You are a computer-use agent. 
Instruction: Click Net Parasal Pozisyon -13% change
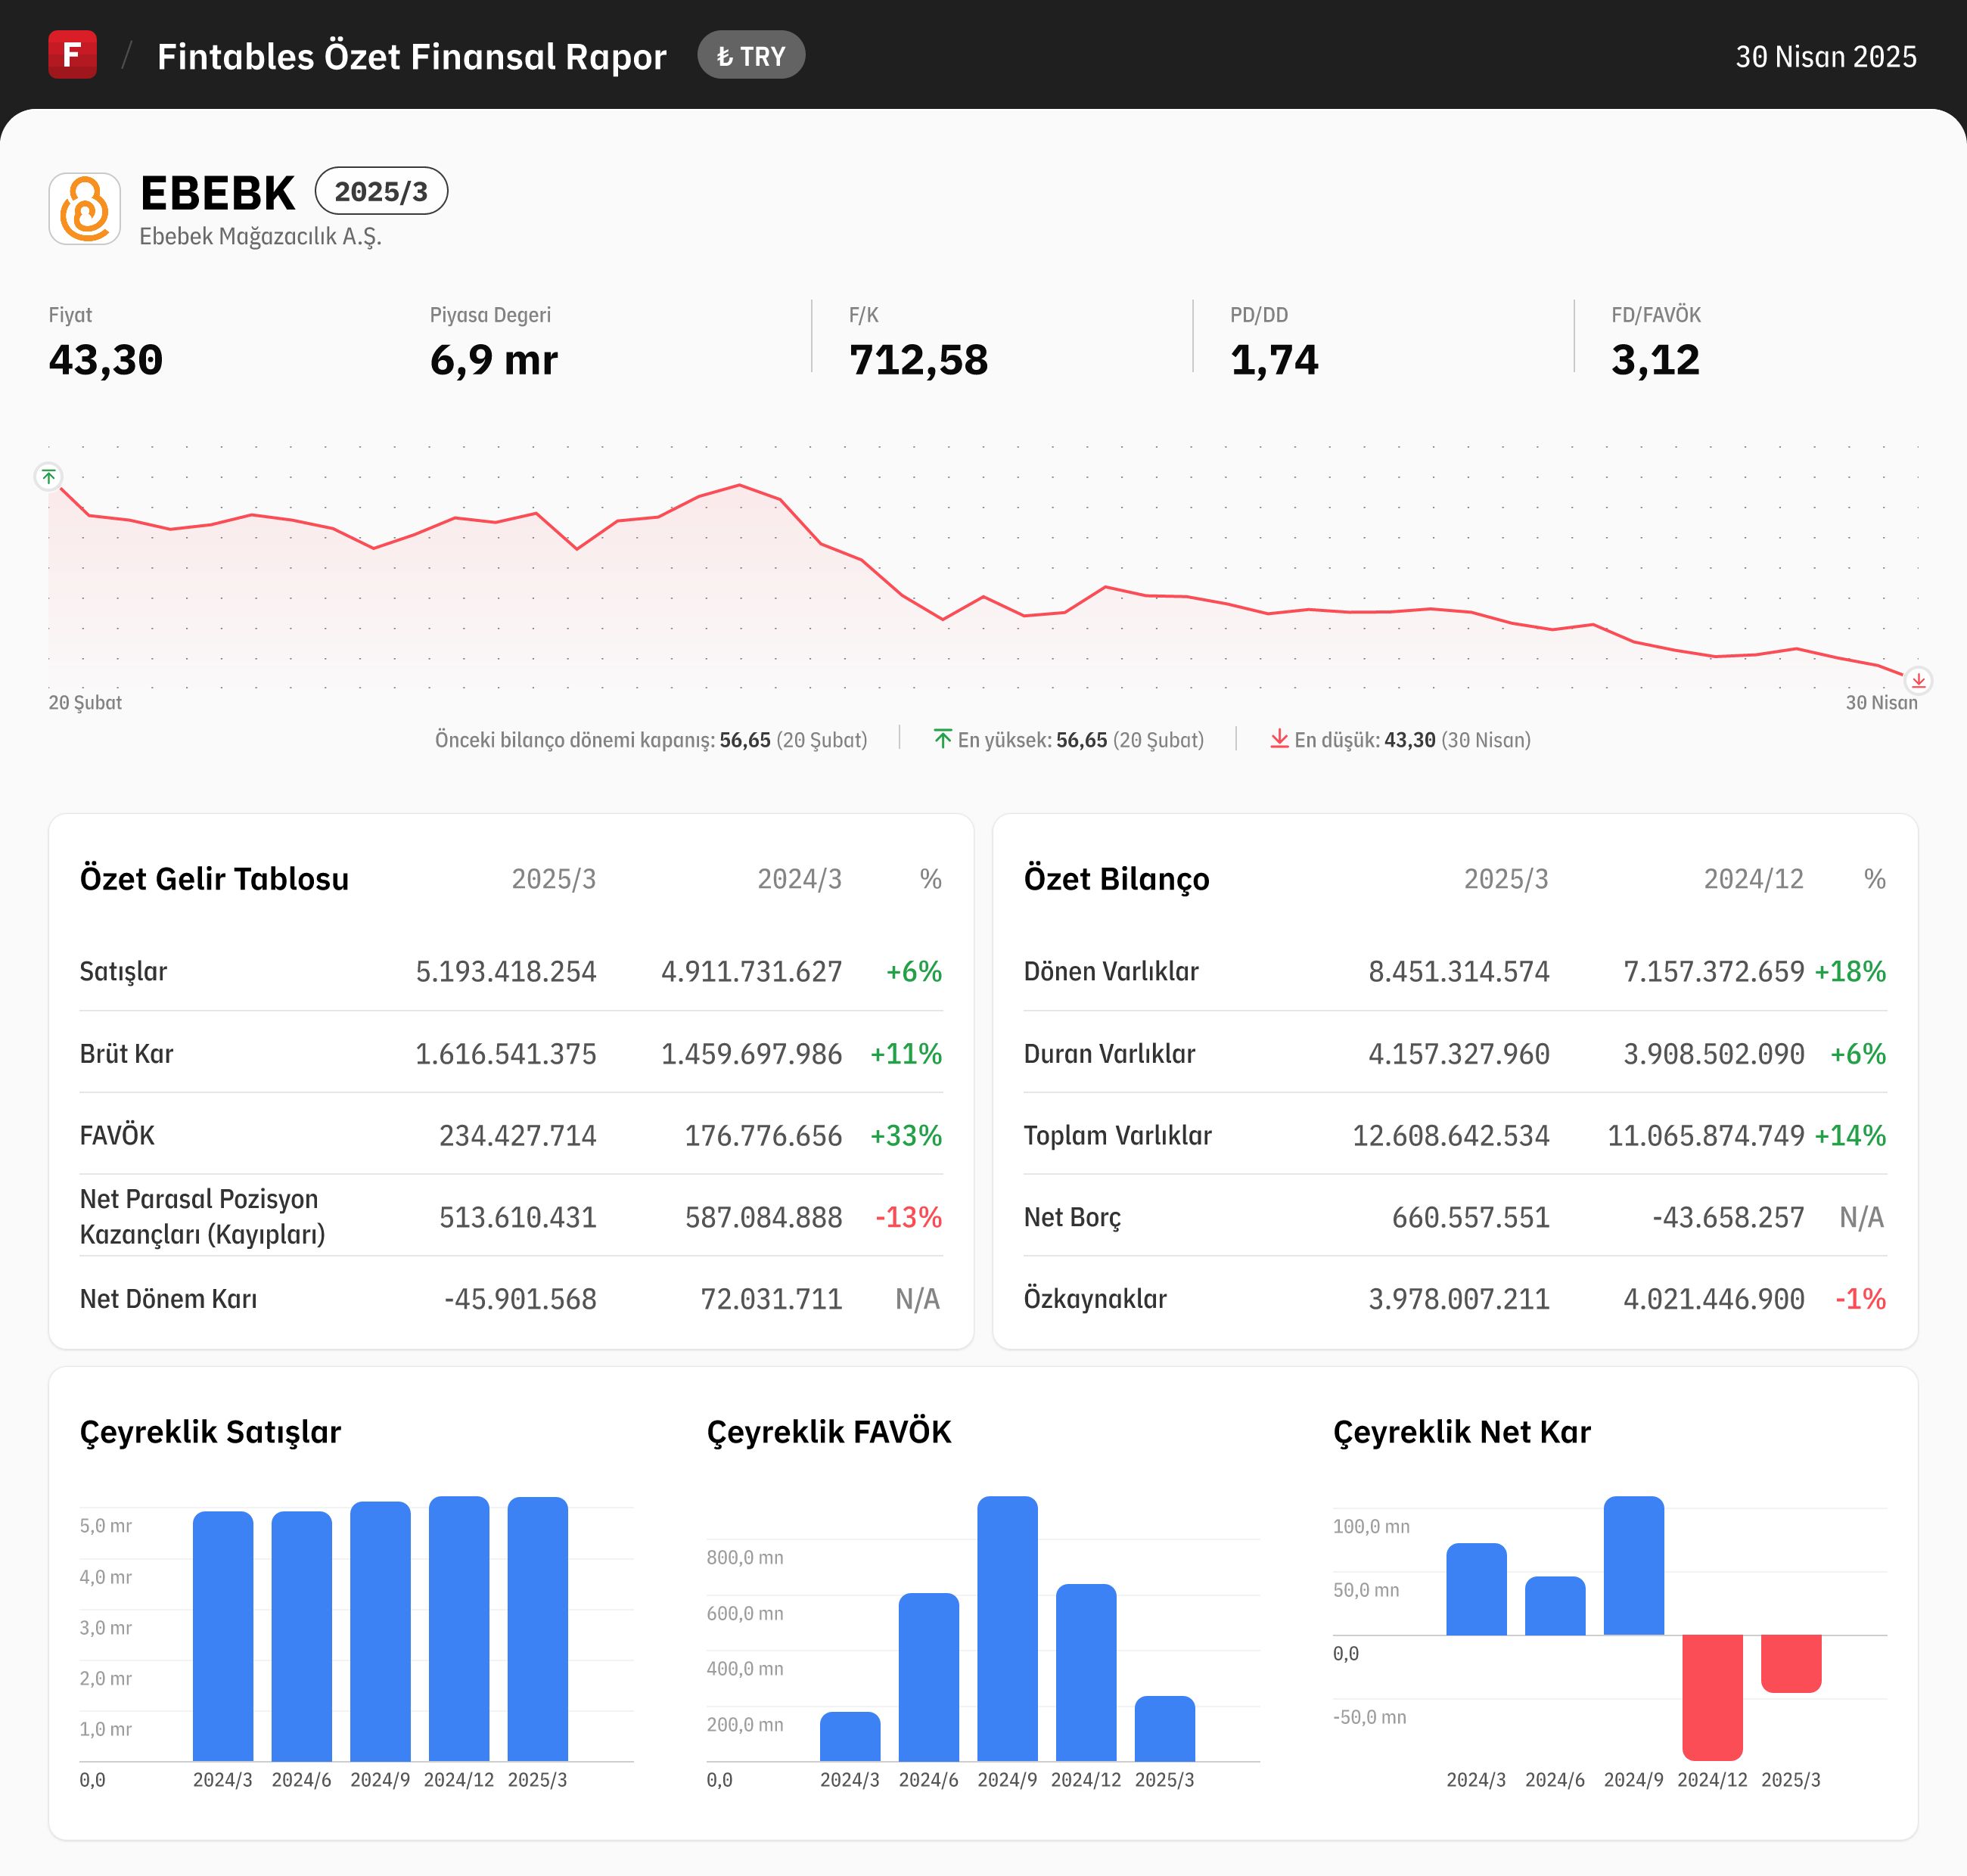click(908, 1217)
